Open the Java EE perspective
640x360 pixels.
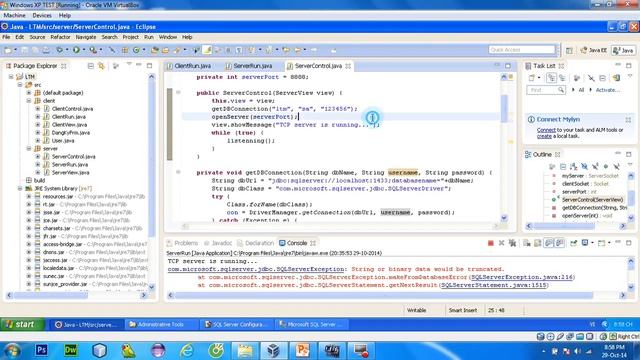pos(594,50)
